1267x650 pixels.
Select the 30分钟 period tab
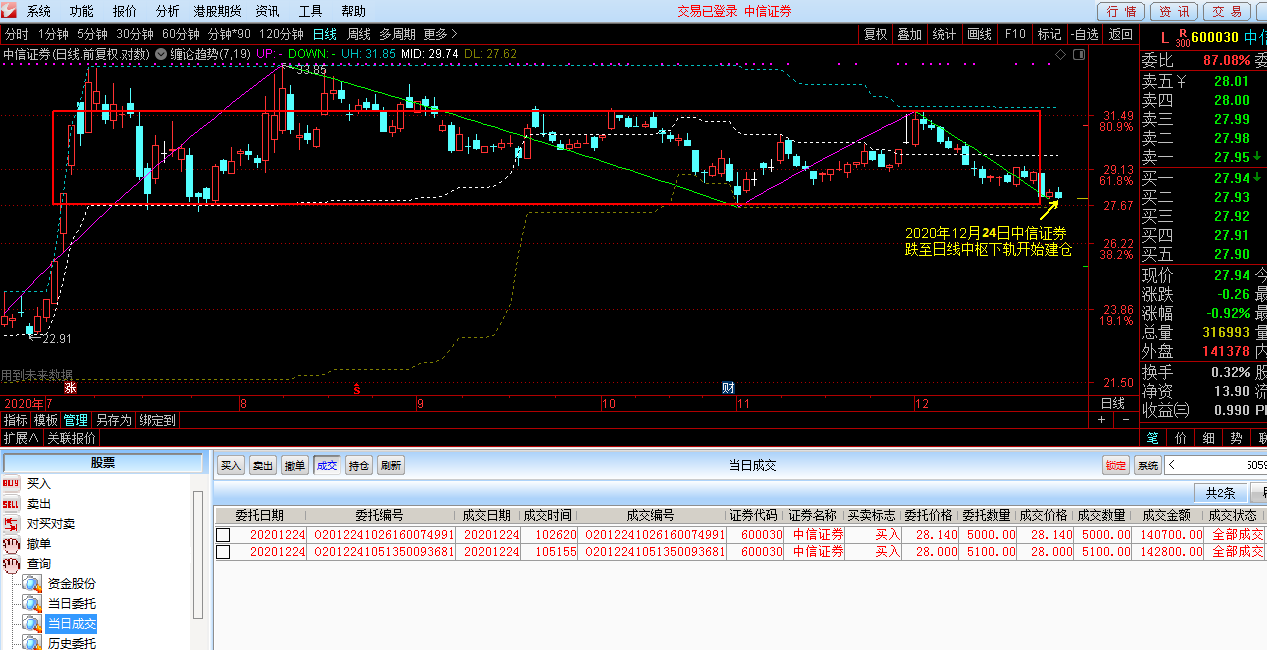tap(136, 34)
